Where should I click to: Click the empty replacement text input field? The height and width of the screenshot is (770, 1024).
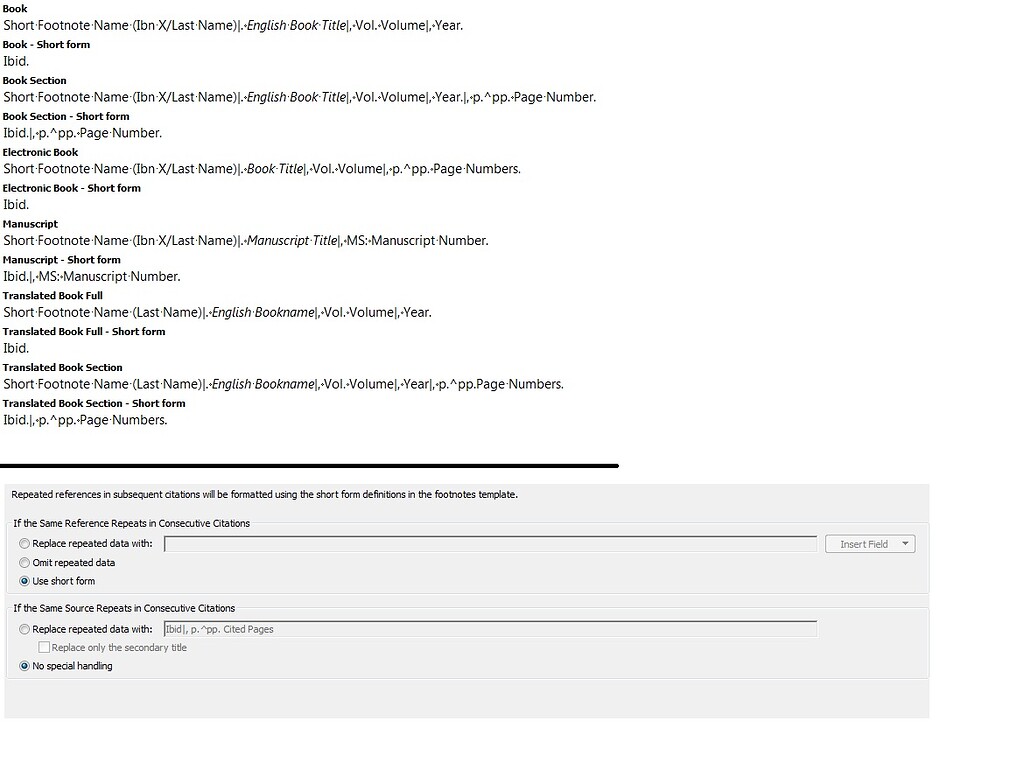[490, 543]
